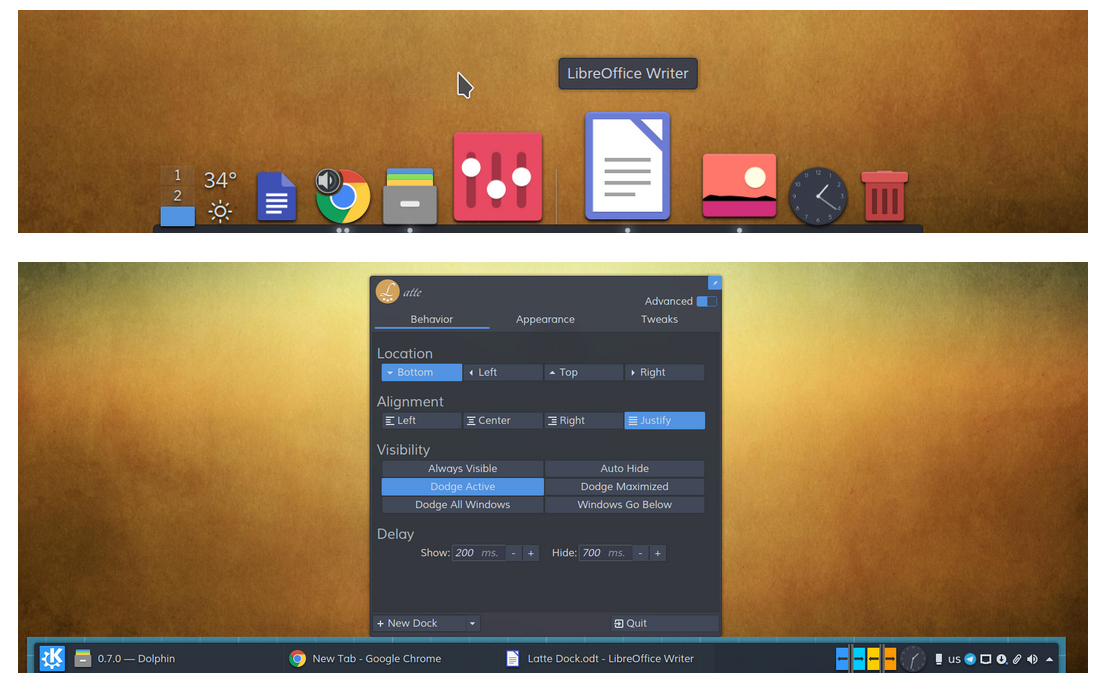Expand the system tray arrow

1049,659
